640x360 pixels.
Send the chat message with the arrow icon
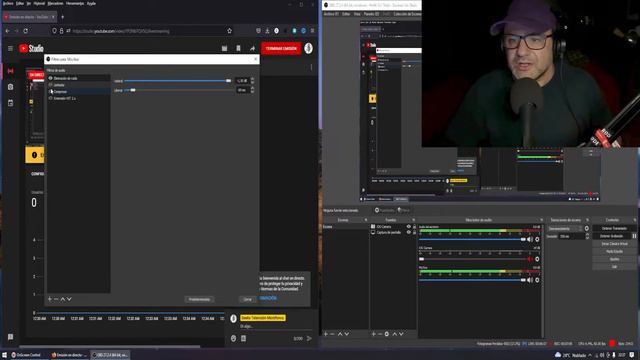(x=309, y=338)
